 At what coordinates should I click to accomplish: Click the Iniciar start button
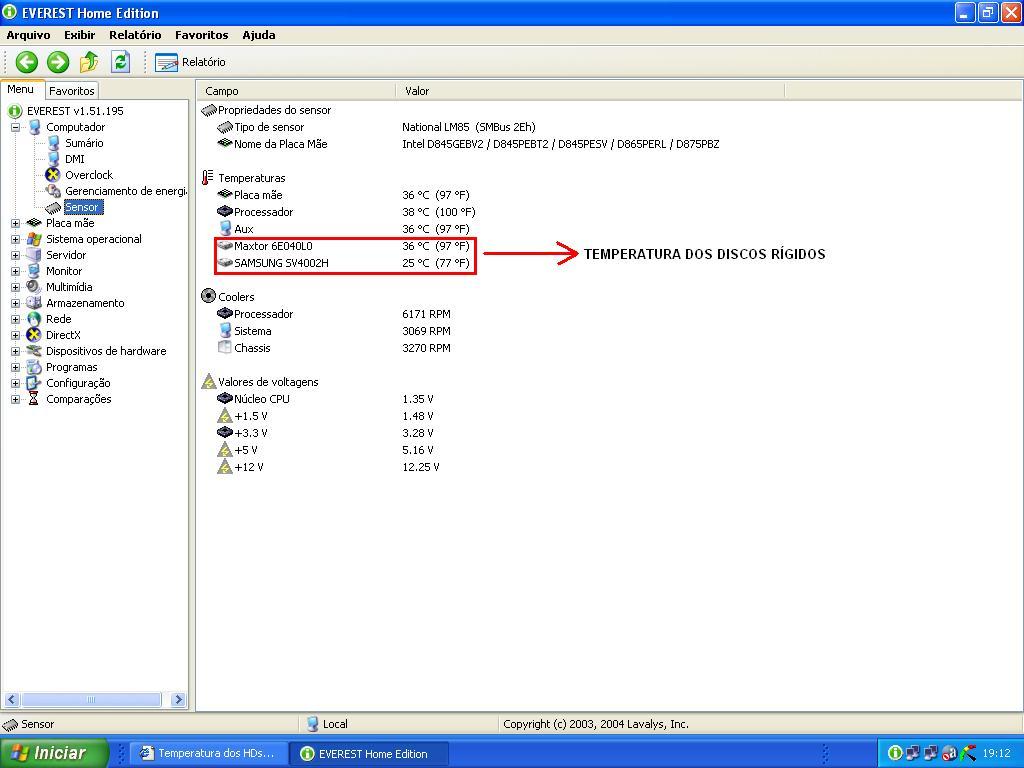click(54, 753)
